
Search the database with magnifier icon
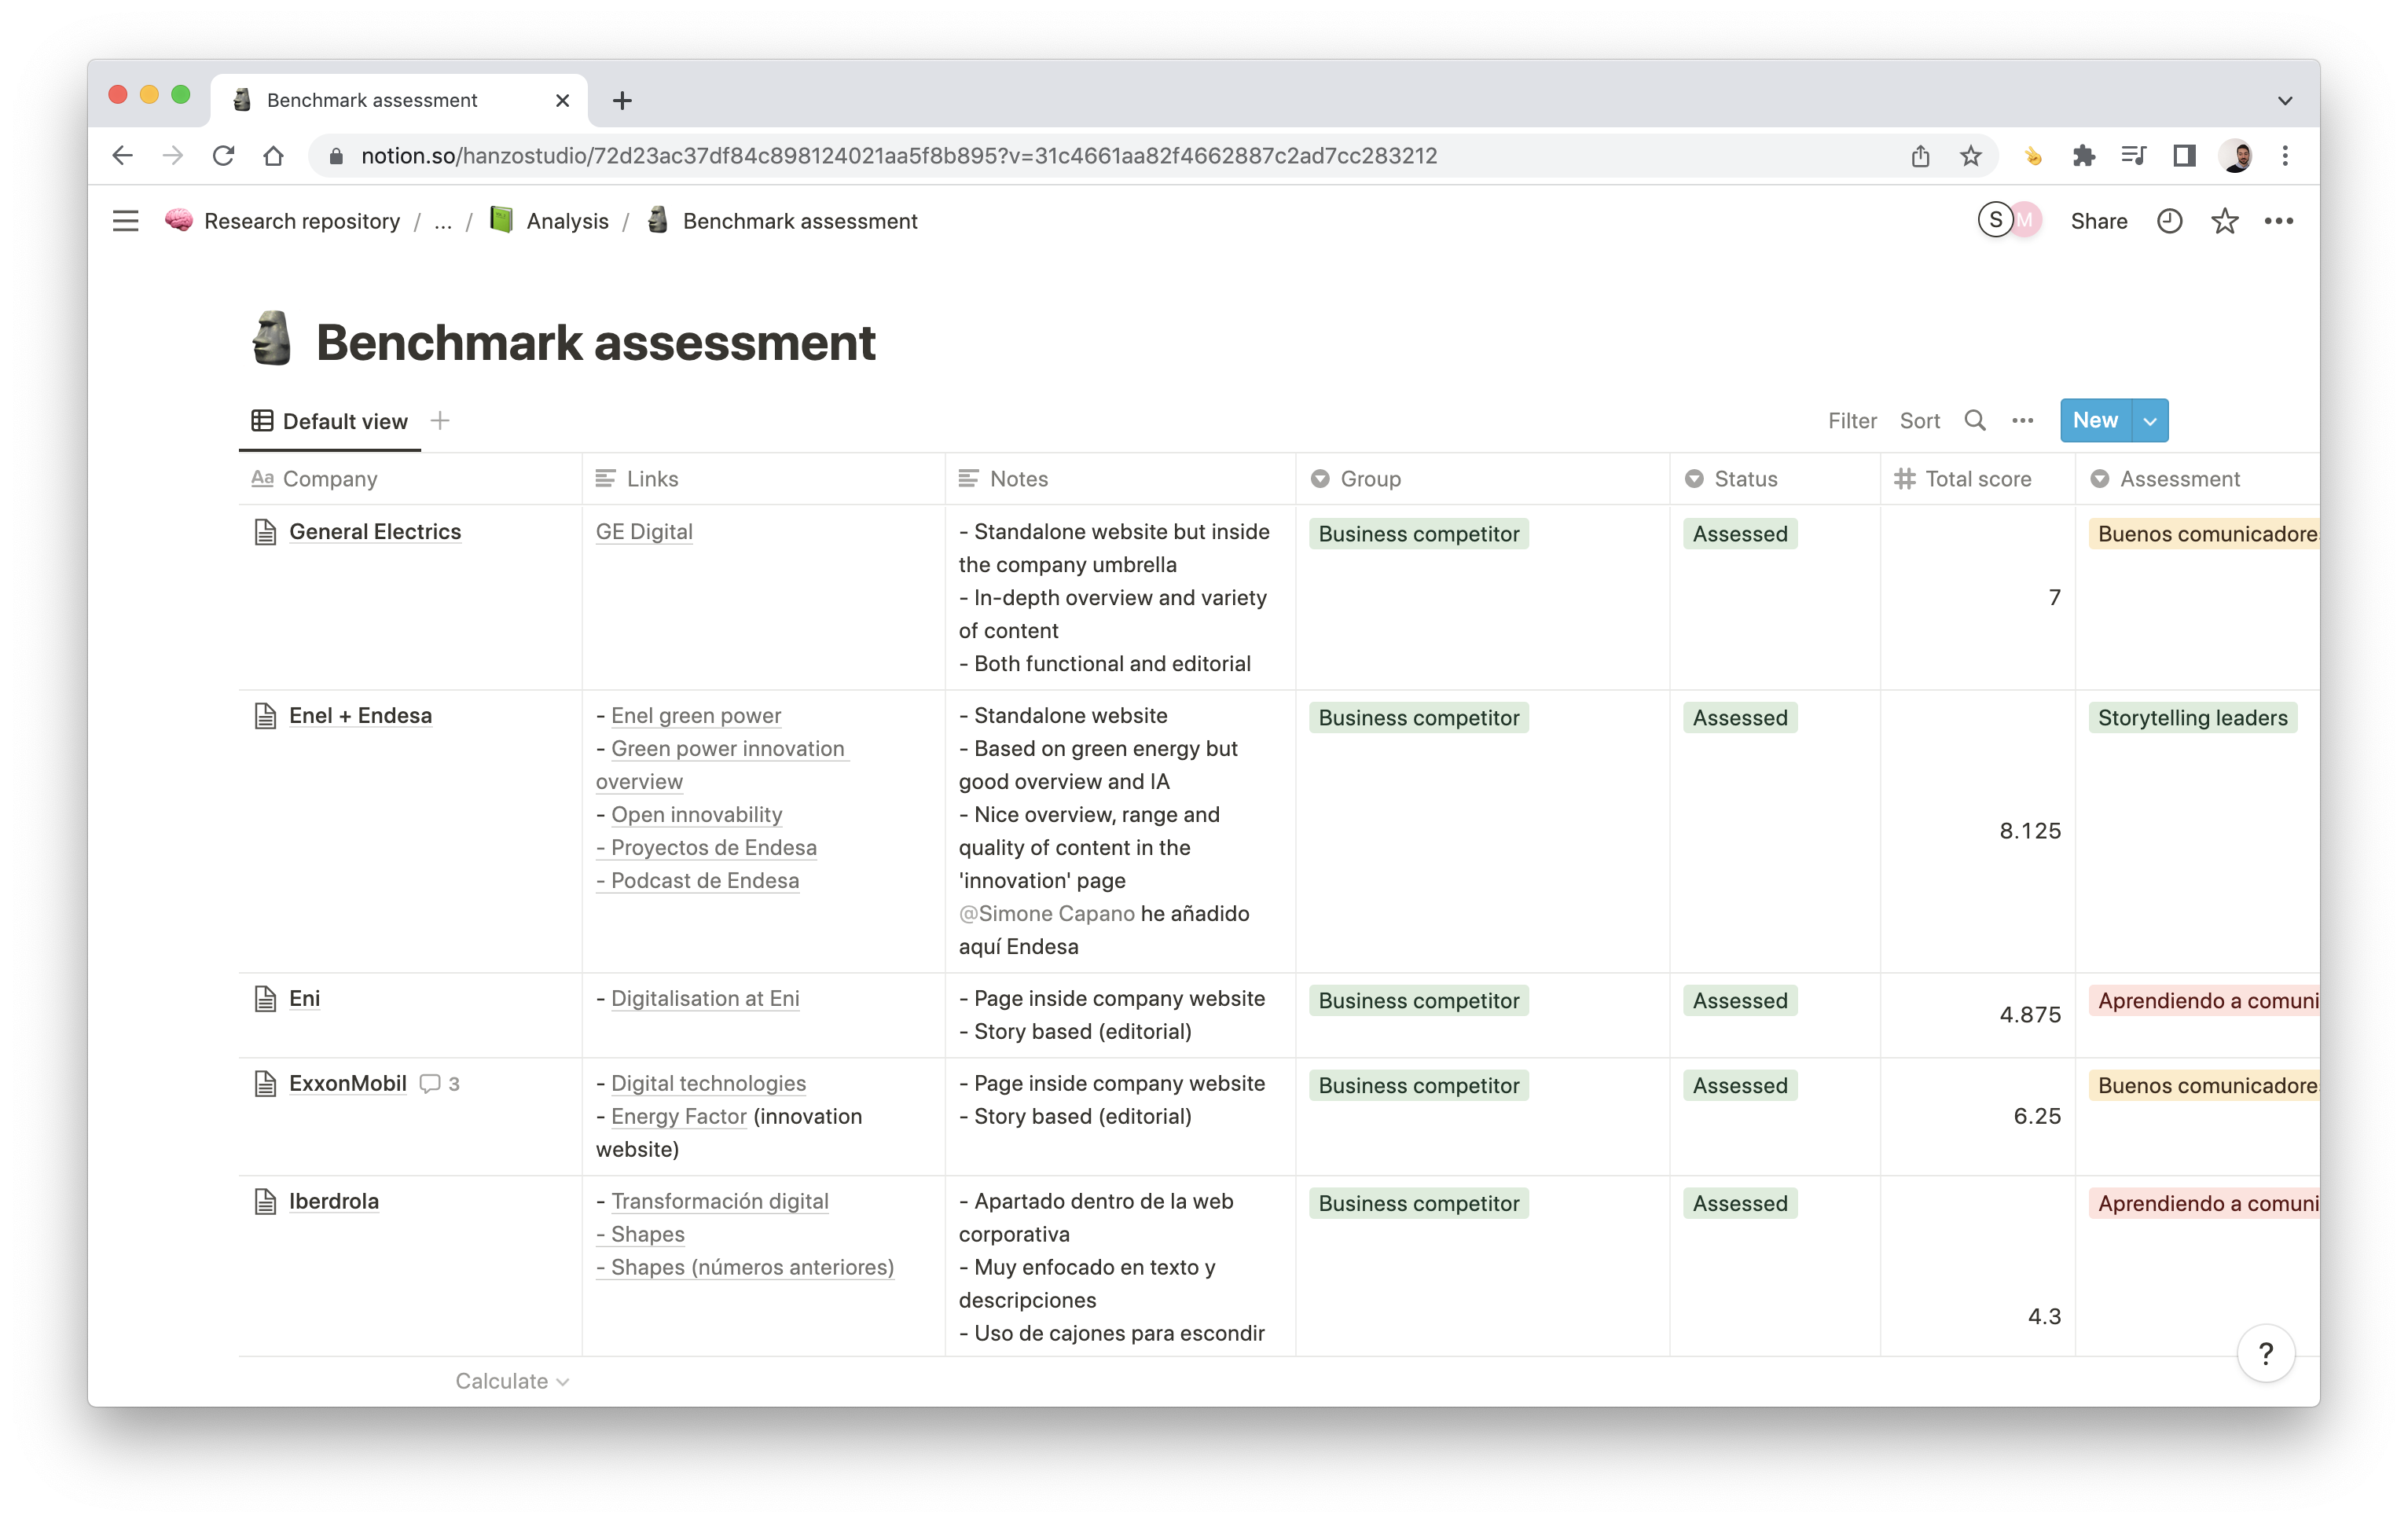(x=1974, y=421)
